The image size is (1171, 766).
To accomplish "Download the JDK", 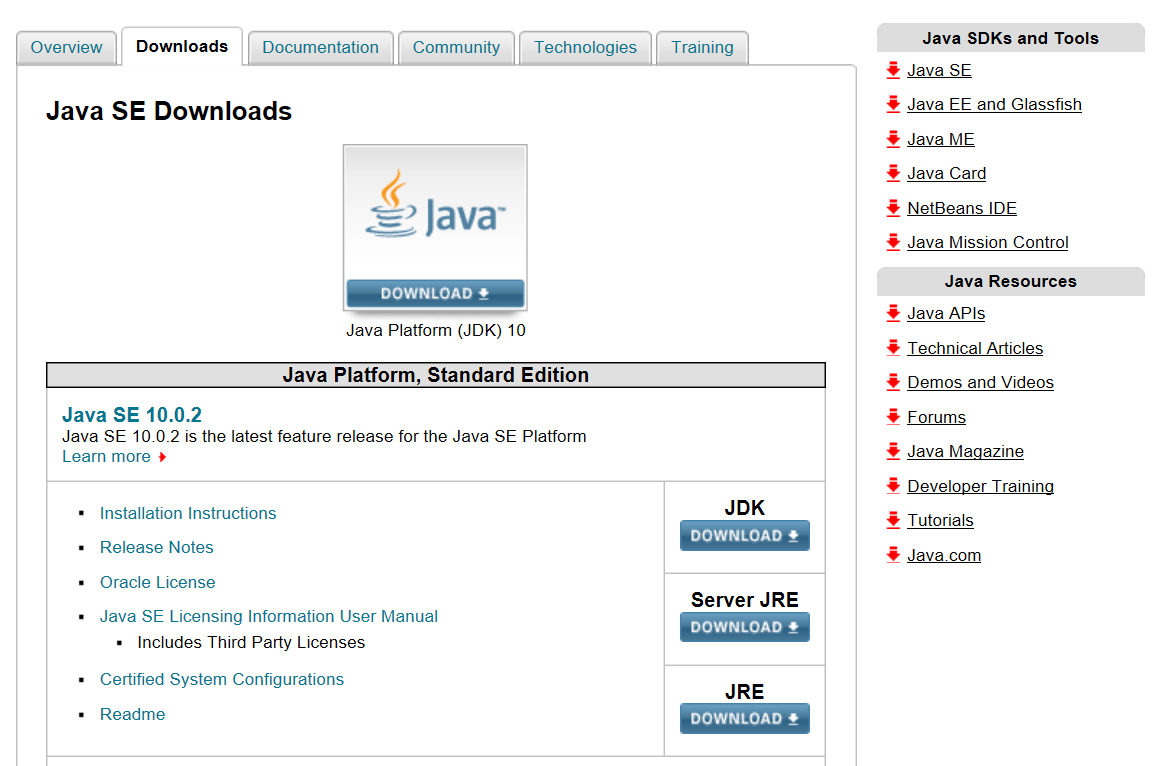I will (745, 536).
